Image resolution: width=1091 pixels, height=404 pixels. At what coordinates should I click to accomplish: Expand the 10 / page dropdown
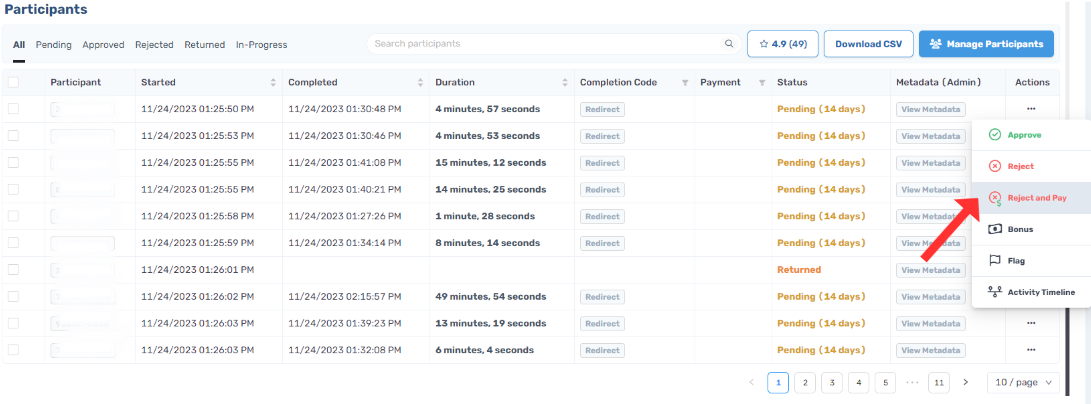1023,382
